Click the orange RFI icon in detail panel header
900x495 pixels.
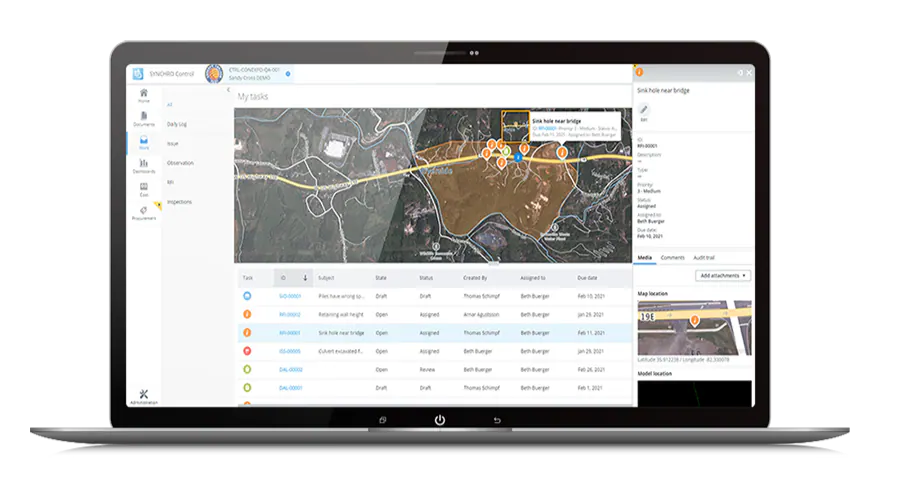tap(639, 72)
